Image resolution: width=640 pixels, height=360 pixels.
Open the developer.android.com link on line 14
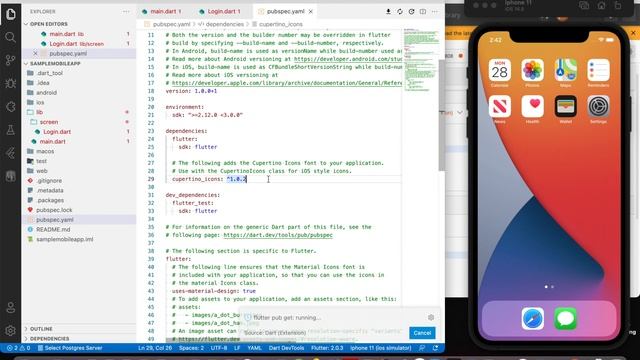point(348,59)
